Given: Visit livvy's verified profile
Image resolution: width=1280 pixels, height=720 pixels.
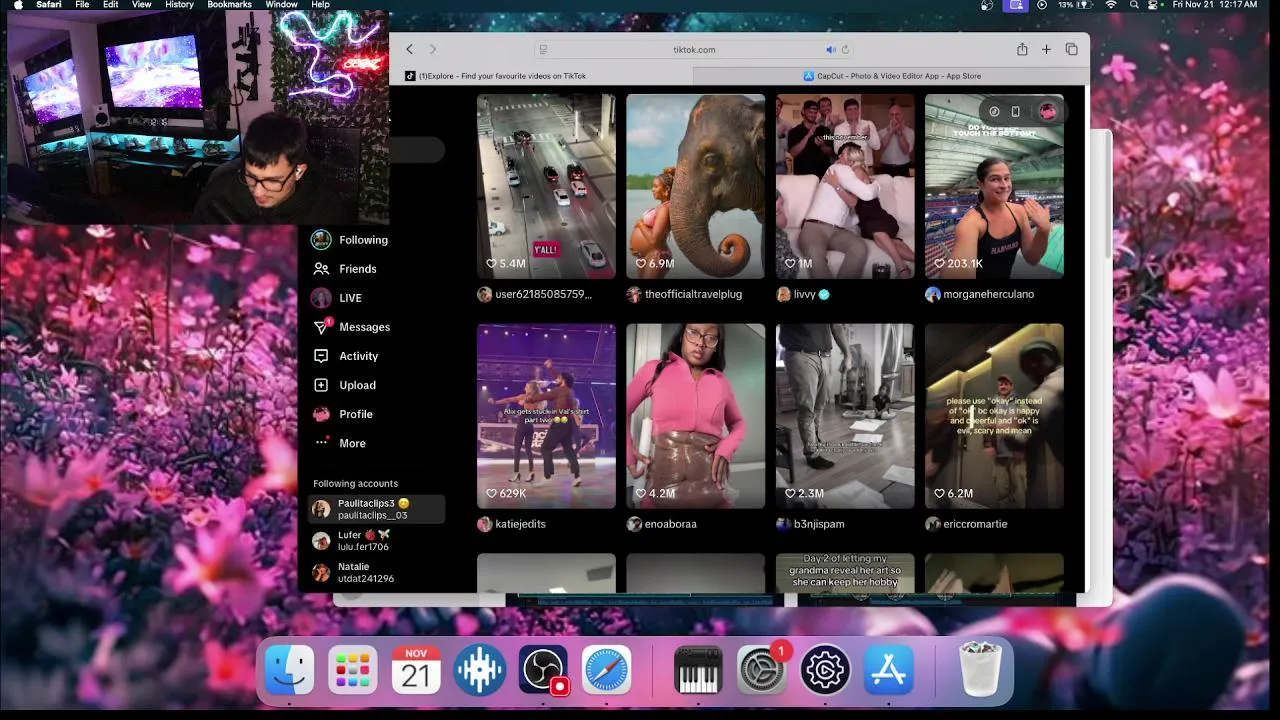Looking at the screenshot, I should pos(803,294).
